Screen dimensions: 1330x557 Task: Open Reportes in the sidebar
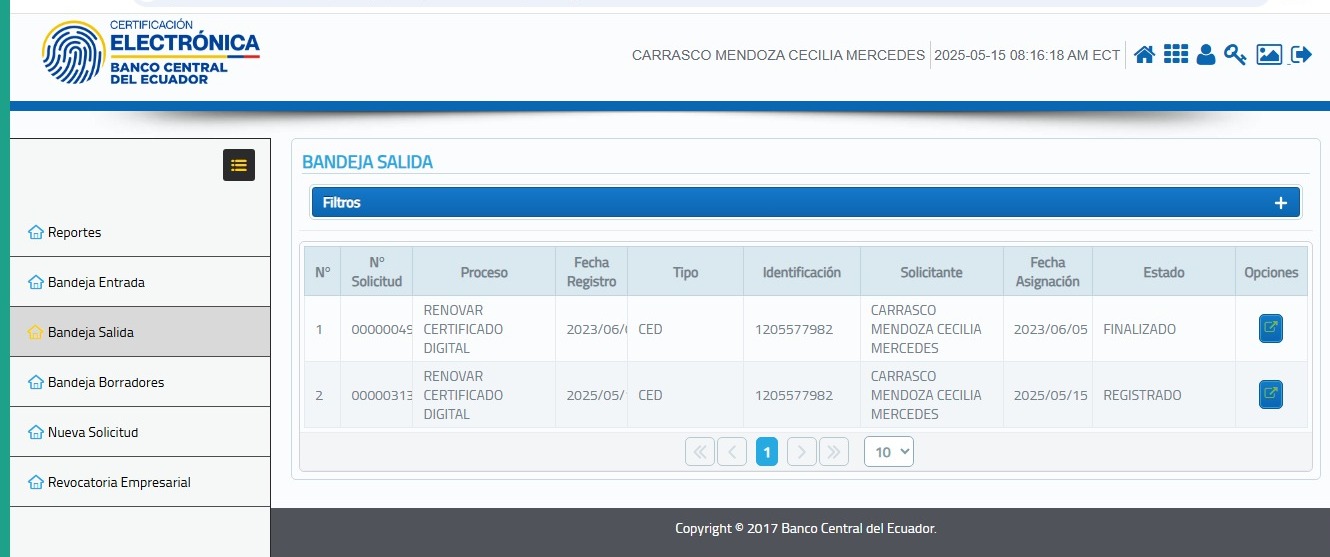click(75, 232)
